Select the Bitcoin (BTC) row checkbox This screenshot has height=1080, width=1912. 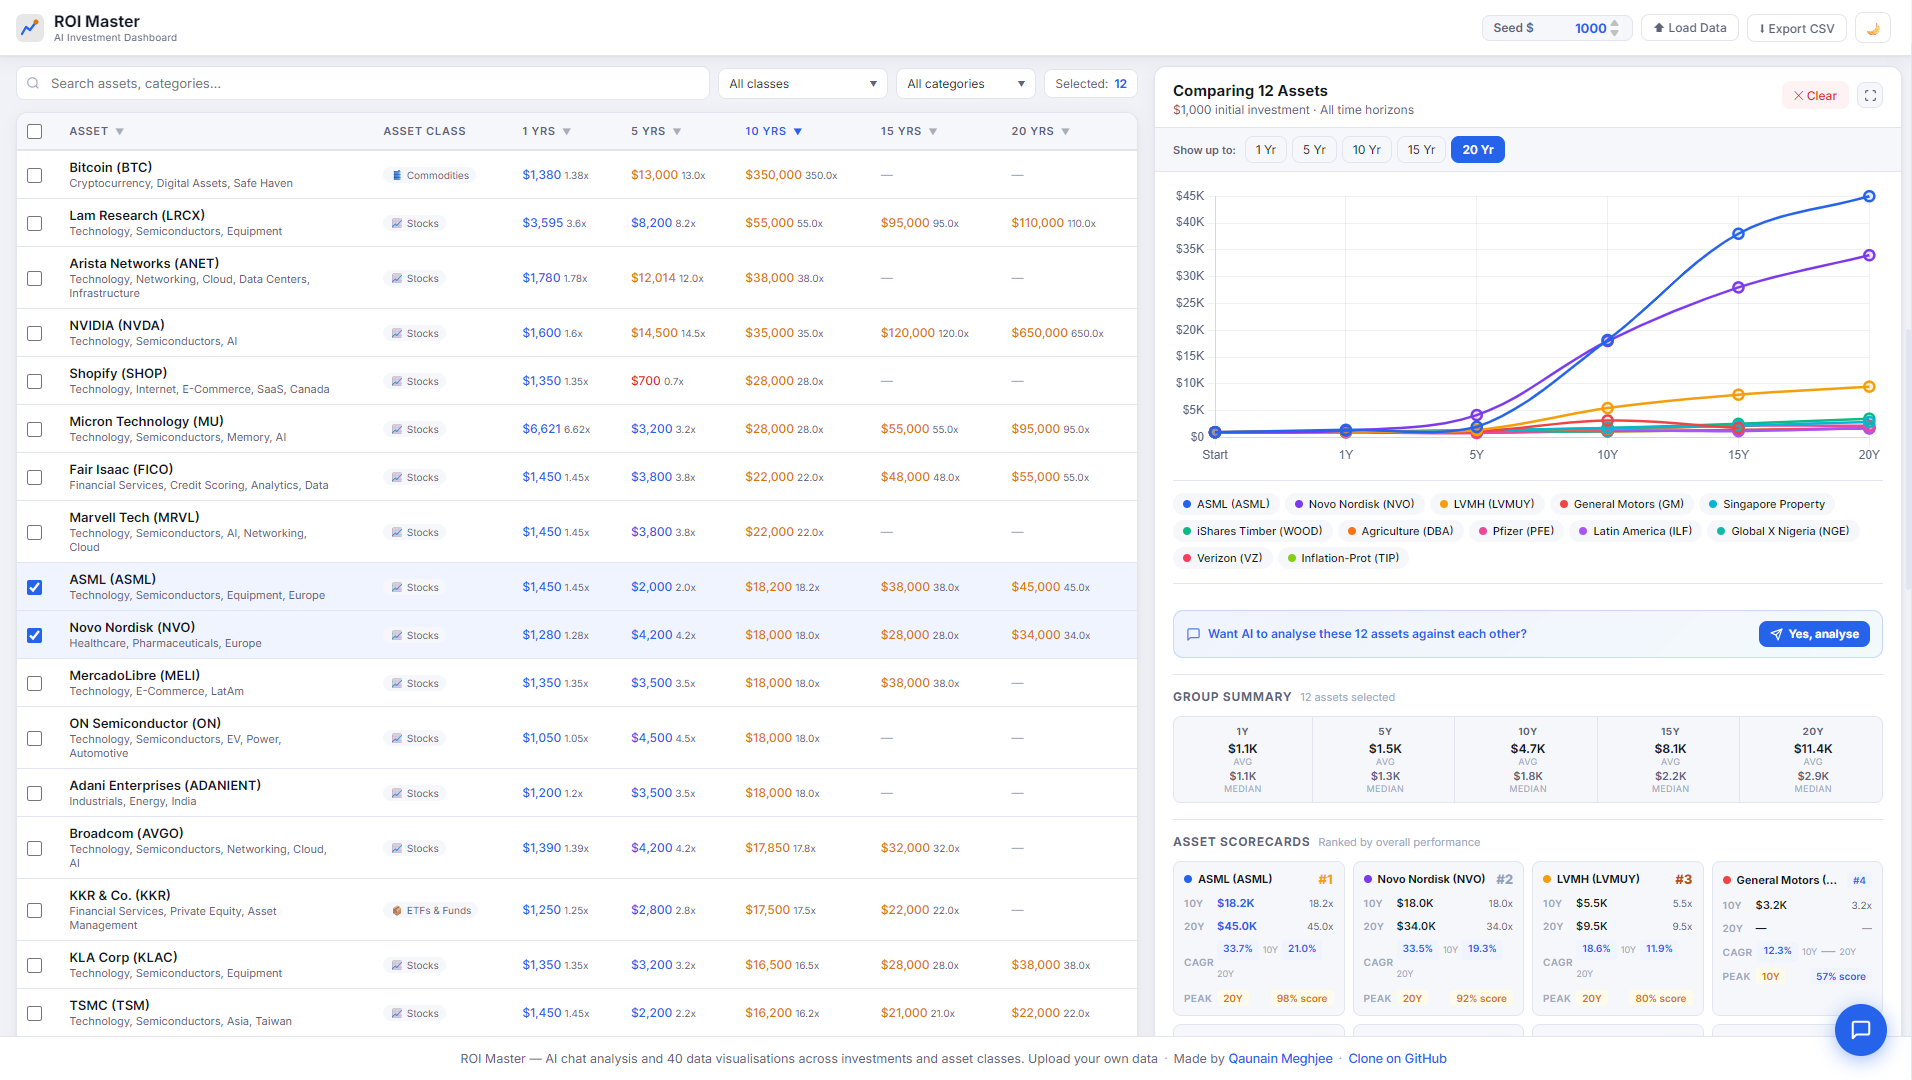[x=35, y=176]
